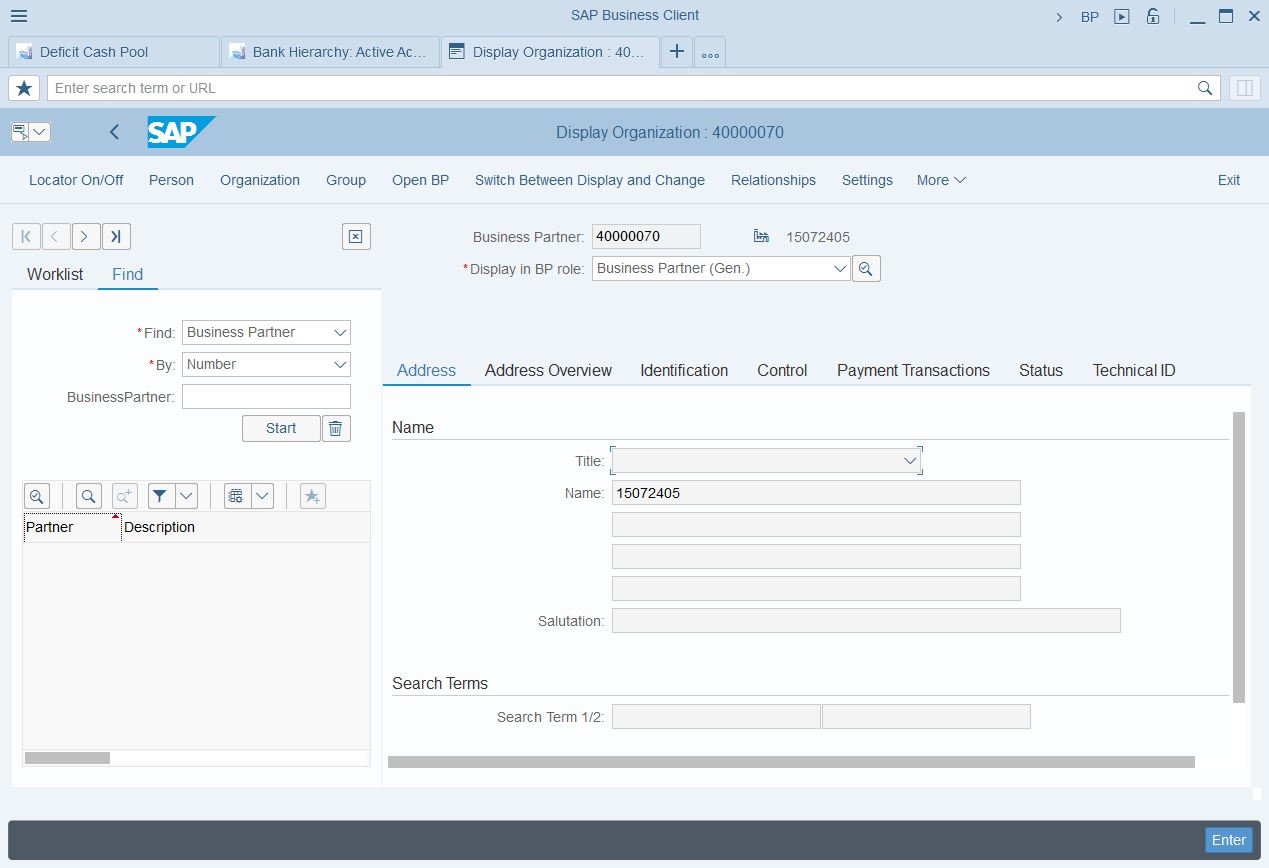Add current page to favorites star
Viewport: 1269px width, 868px height.
(24, 88)
